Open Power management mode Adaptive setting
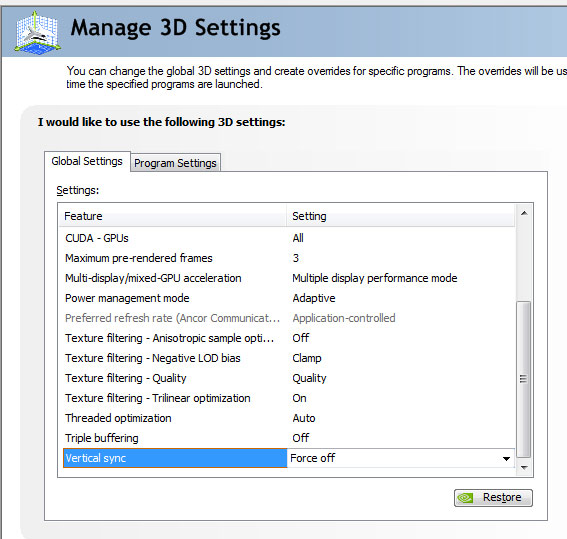 point(314,298)
